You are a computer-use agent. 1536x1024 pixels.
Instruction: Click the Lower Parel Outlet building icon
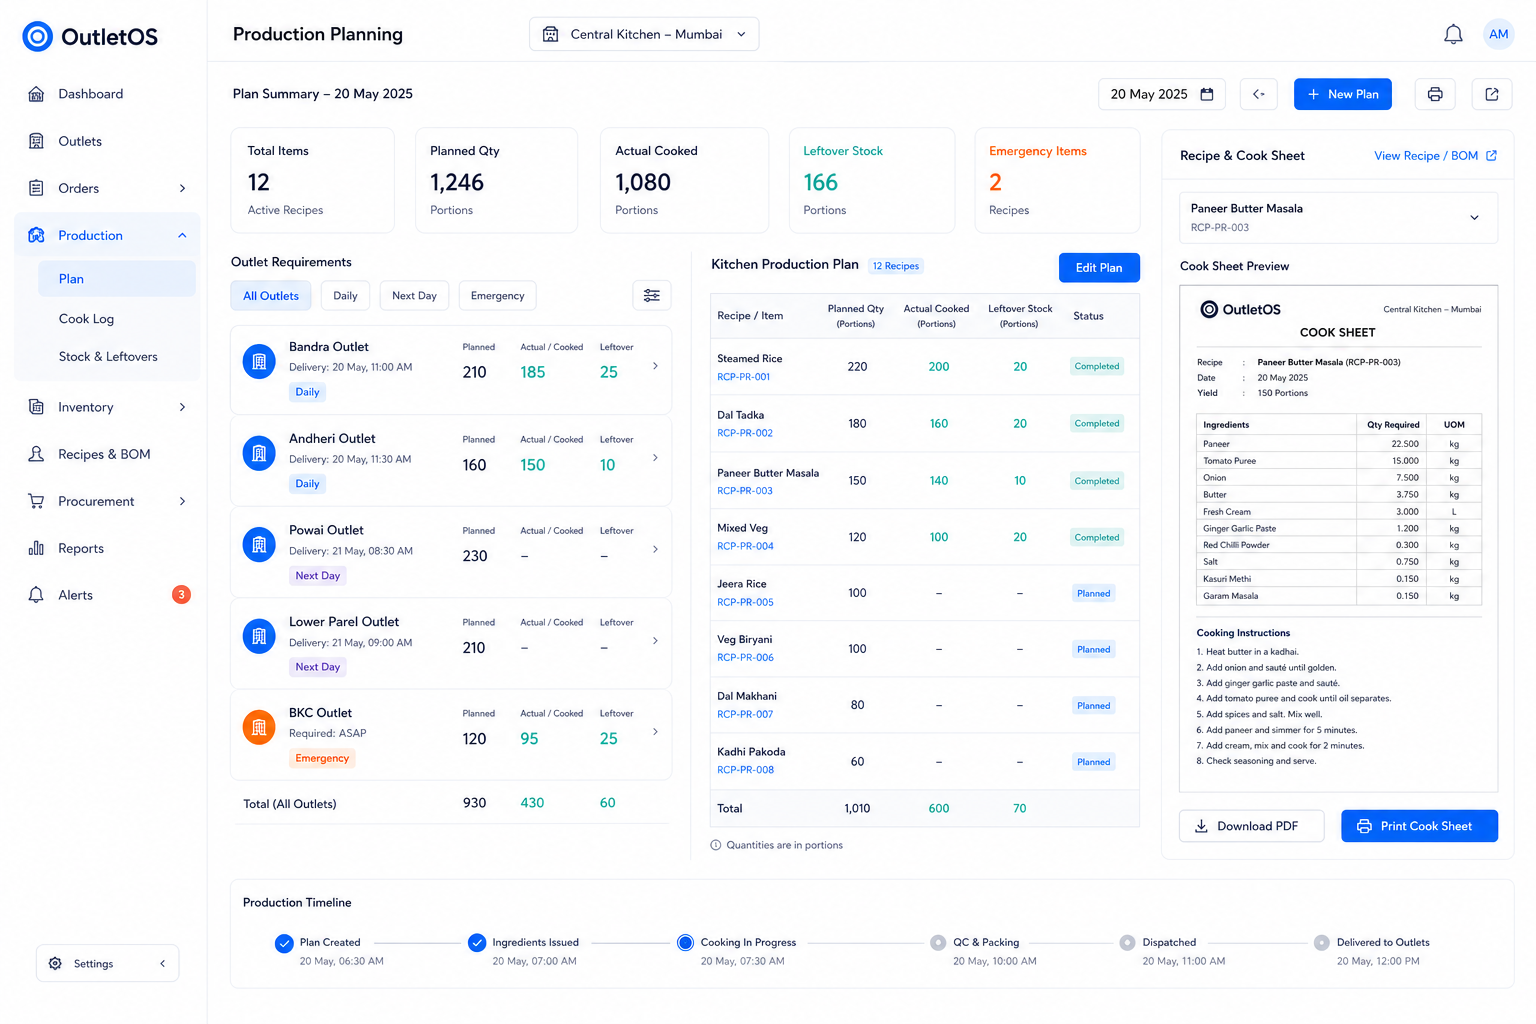[x=259, y=636]
